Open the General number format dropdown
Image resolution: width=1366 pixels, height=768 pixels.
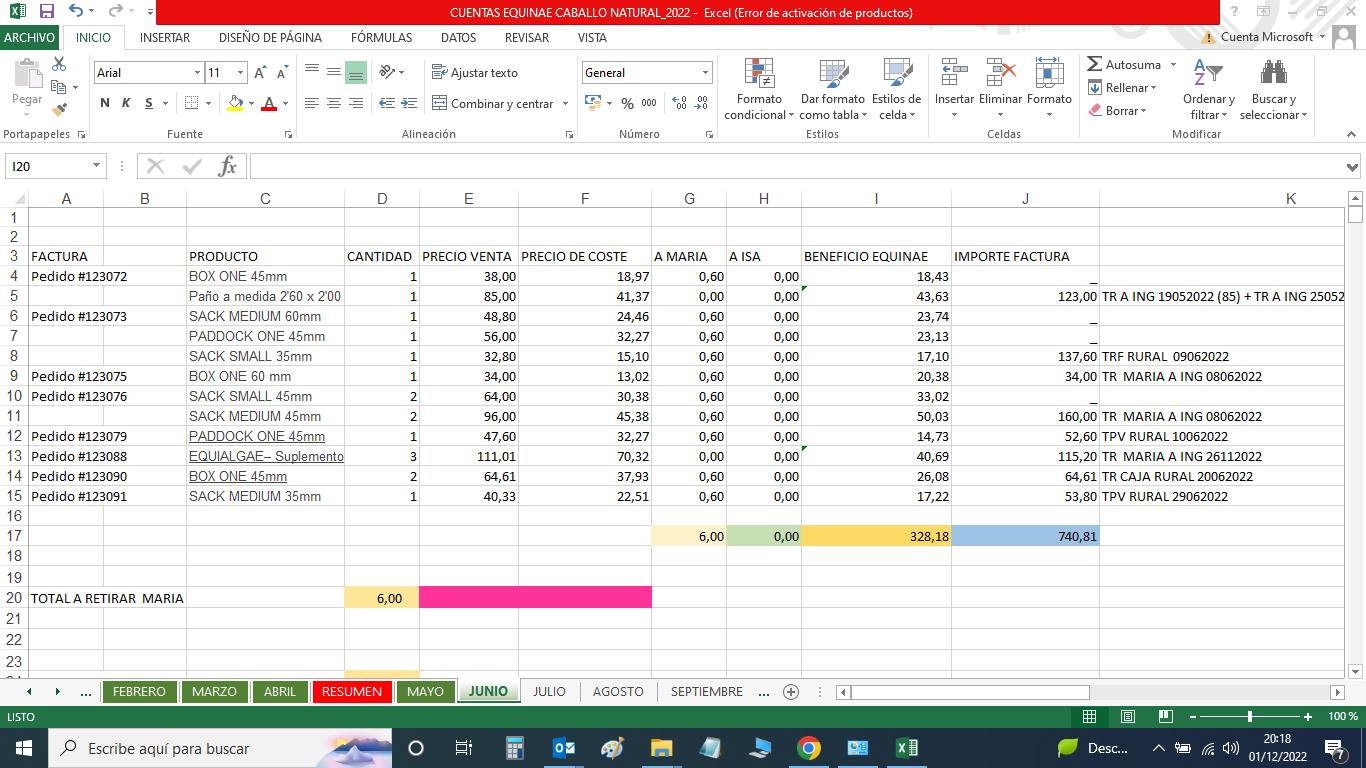tap(705, 72)
